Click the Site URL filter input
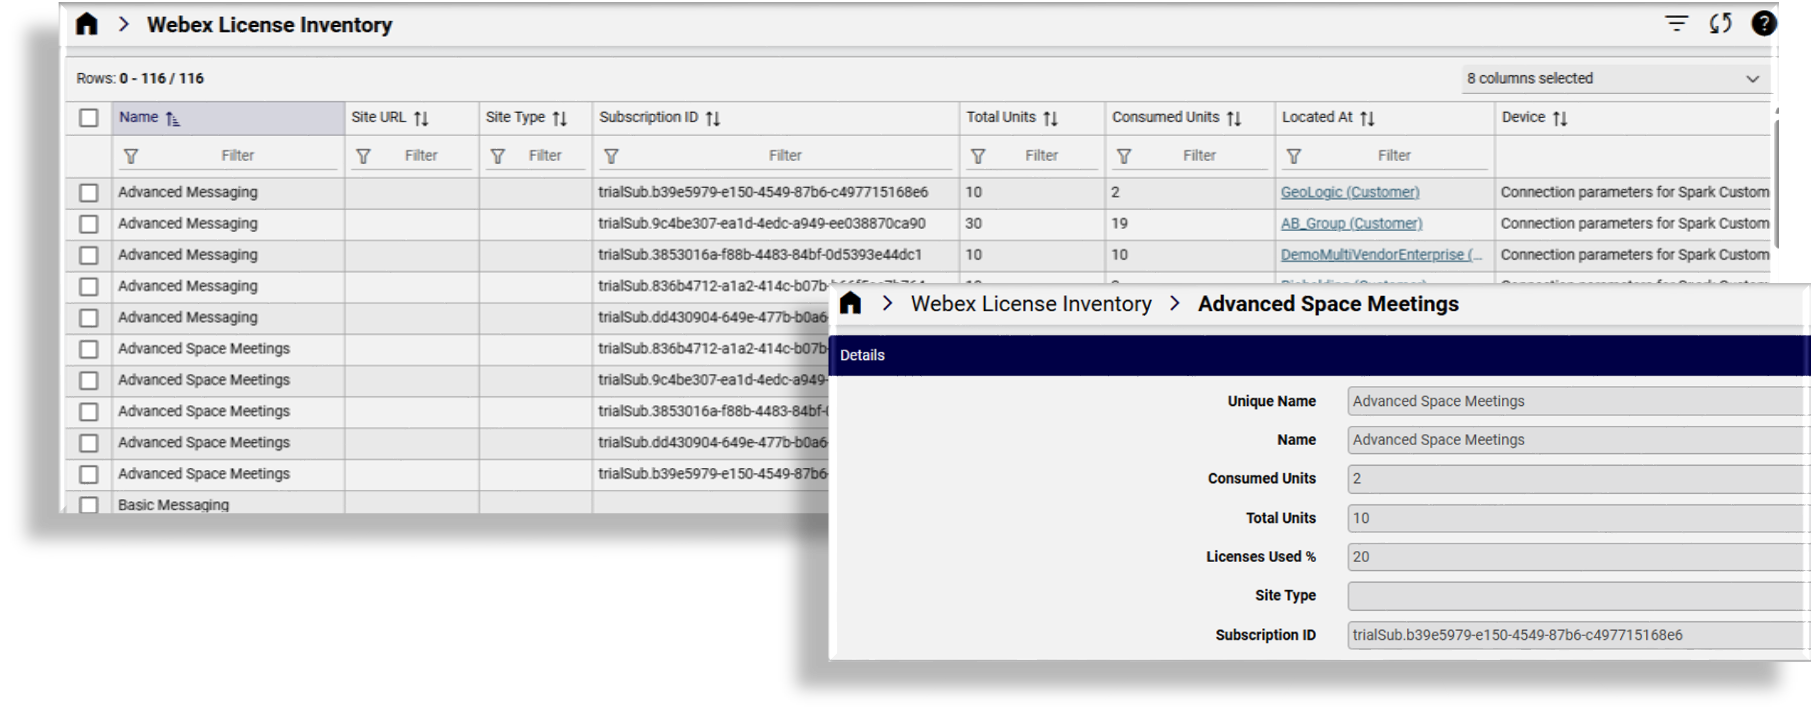The image size is (1813, 715). click(x=421, y=156)
